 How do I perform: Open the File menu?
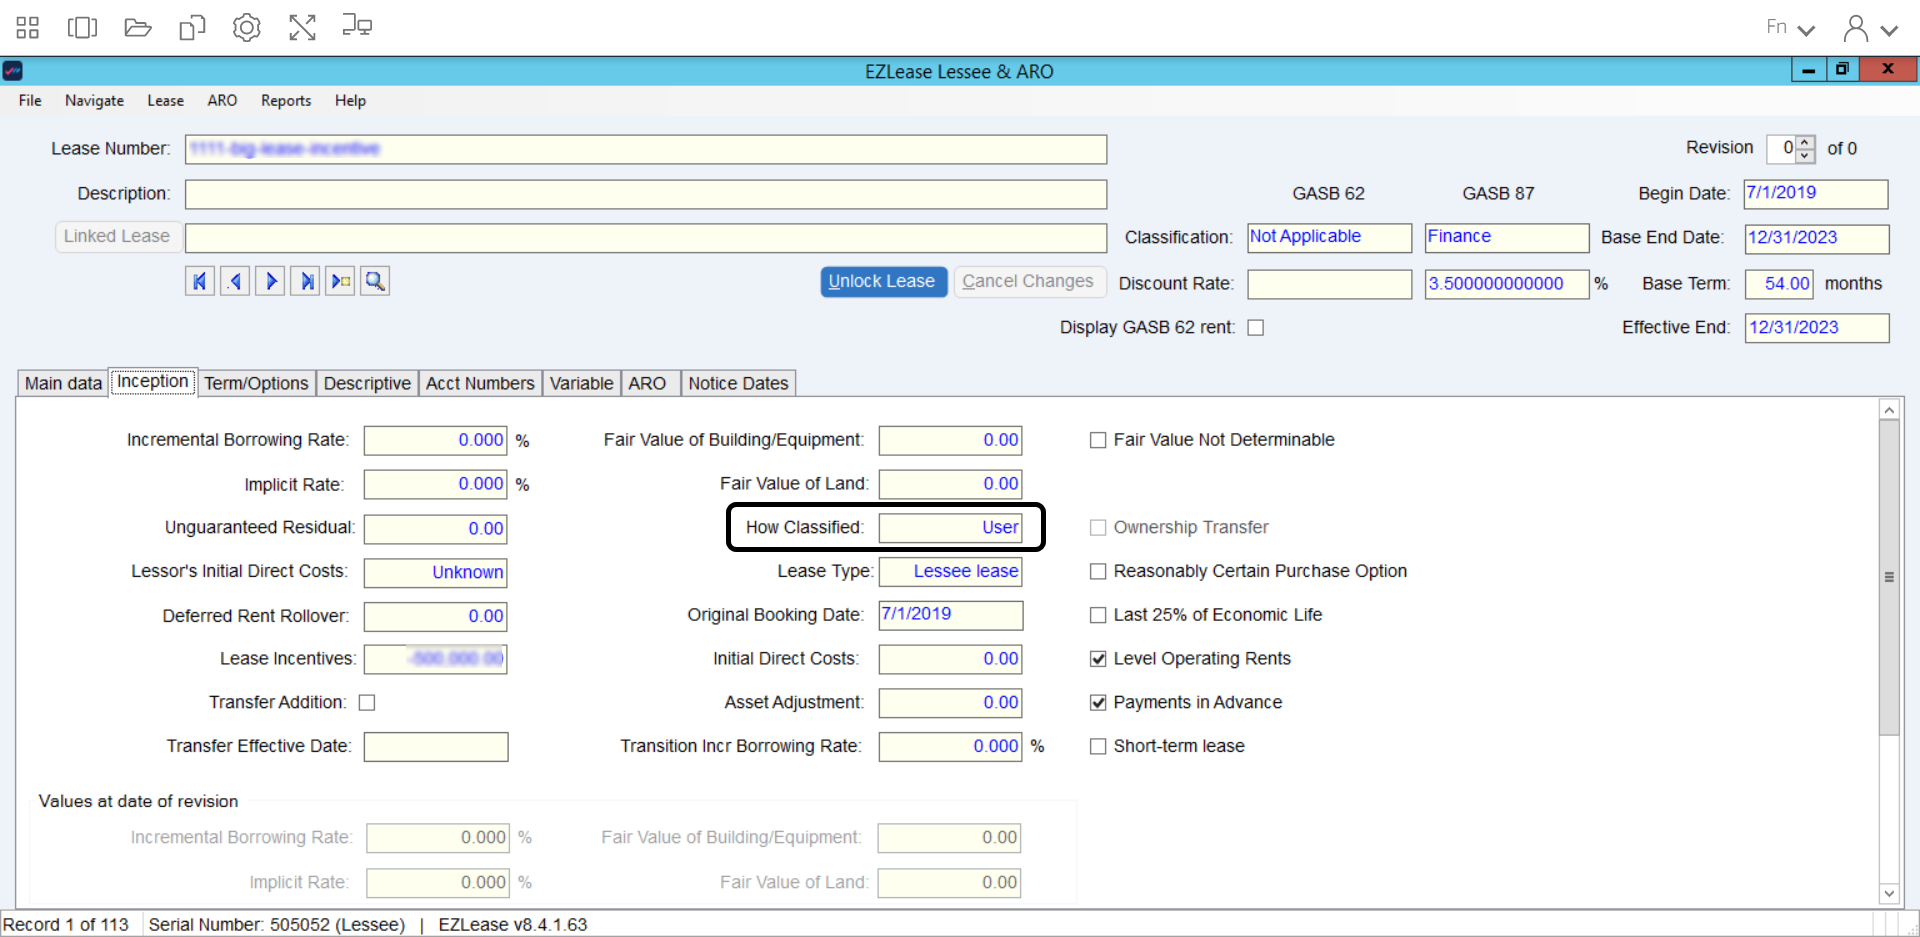(30, 100)
